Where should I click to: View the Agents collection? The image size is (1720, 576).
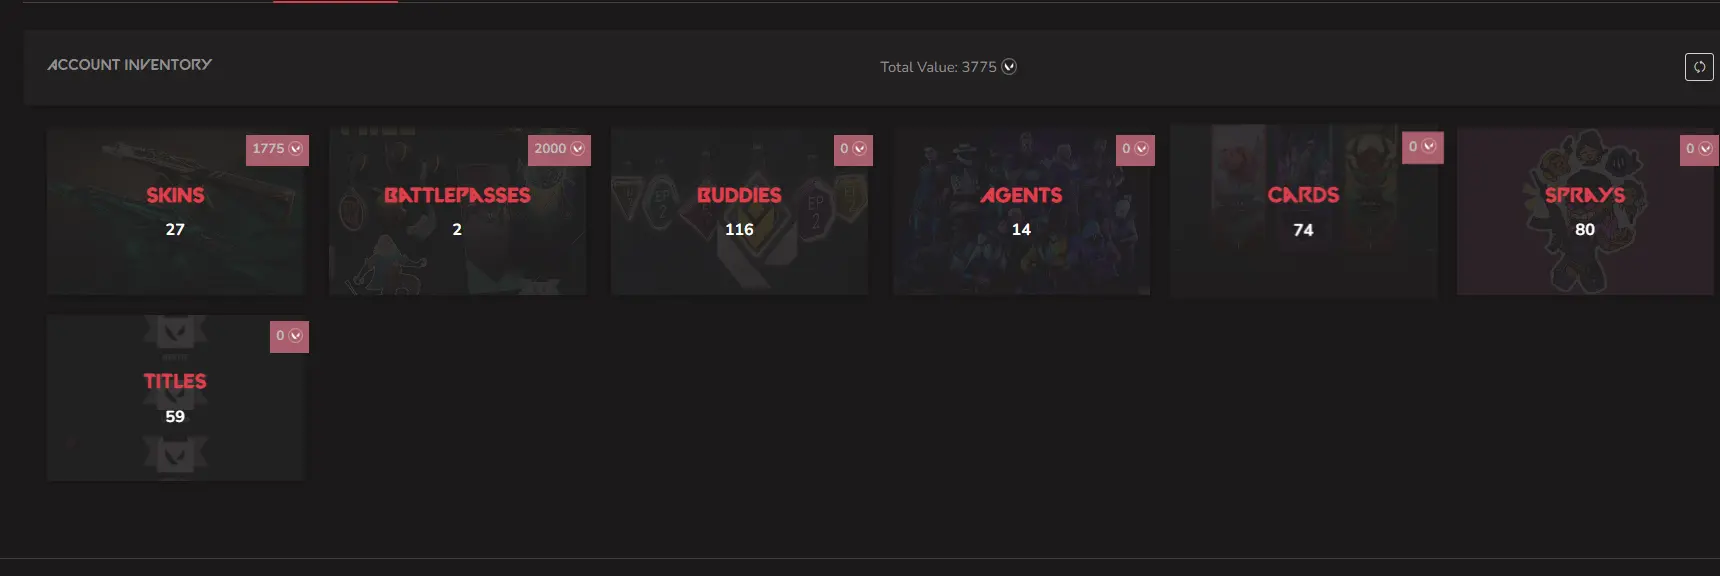tap(1021, 196)
